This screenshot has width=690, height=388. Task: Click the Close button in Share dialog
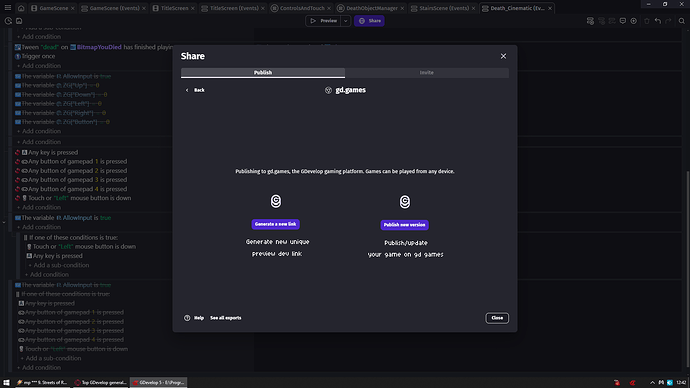click(x=497, y=318)
